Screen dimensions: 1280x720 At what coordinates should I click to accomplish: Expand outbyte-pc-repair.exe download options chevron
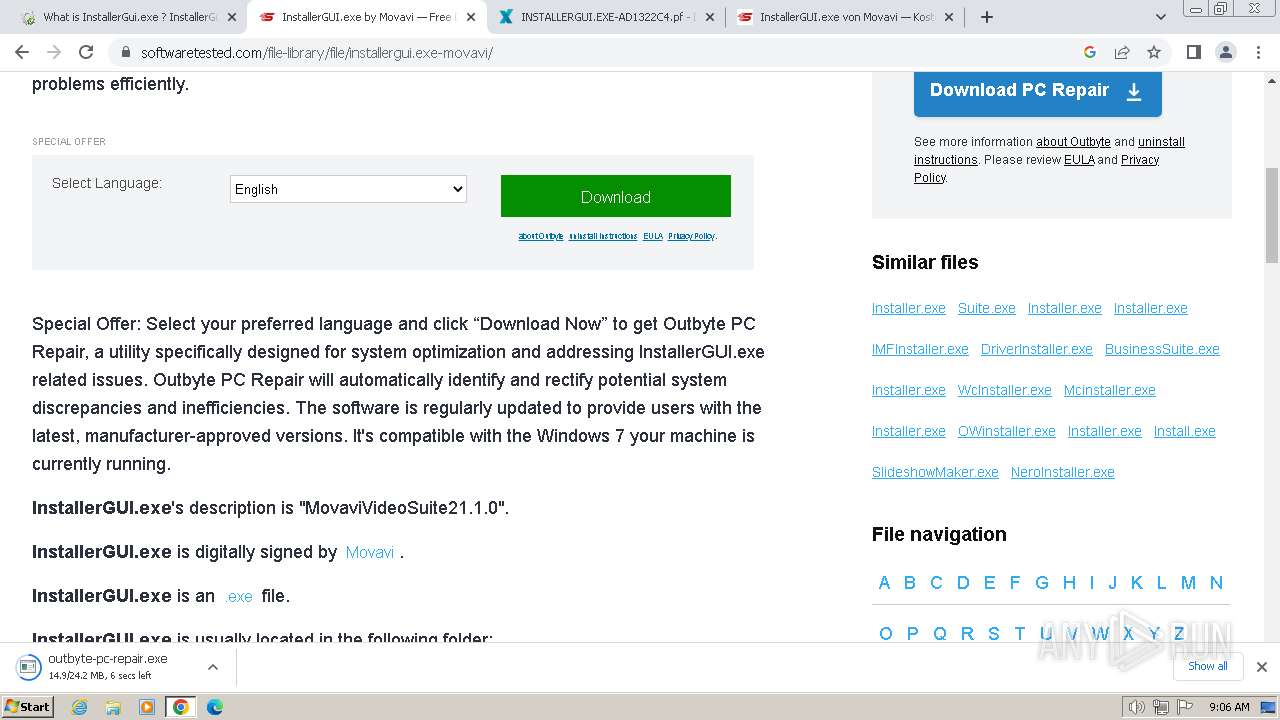[x=212, y=667]
